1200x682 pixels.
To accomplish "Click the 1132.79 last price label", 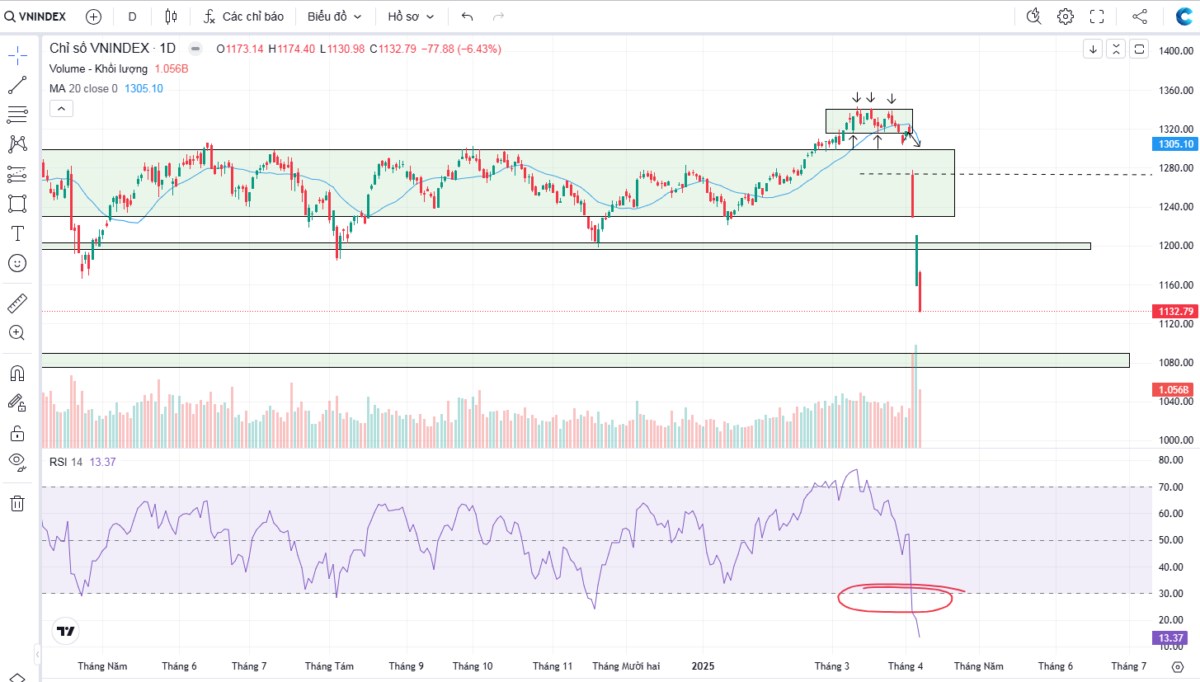I will (1177, 311).
